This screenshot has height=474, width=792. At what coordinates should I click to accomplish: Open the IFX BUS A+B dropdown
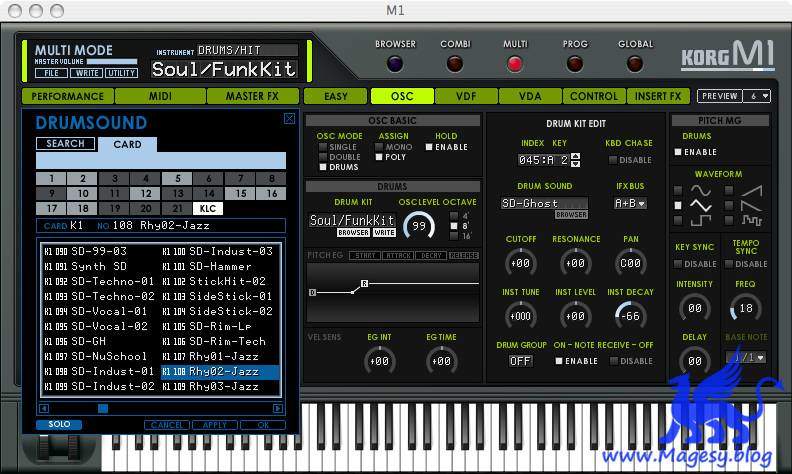[629, 203]
